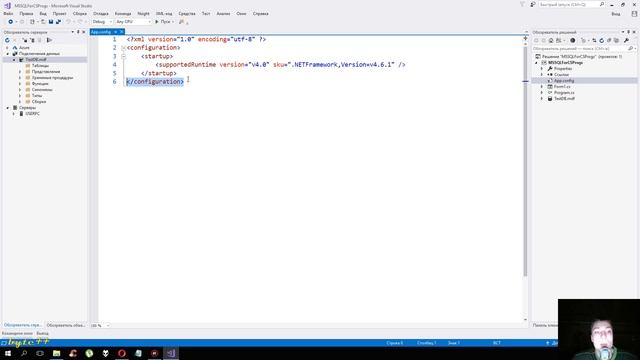Open the Вид menu
Screen dimensions: 640x360
point(43,13)
